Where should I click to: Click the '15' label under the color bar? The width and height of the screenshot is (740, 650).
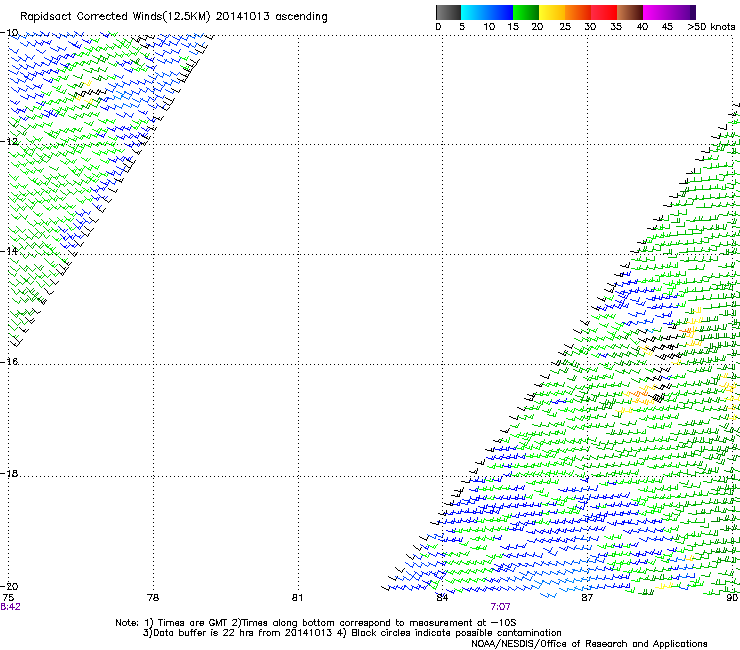pyautogui.click(x=513, y=27)
